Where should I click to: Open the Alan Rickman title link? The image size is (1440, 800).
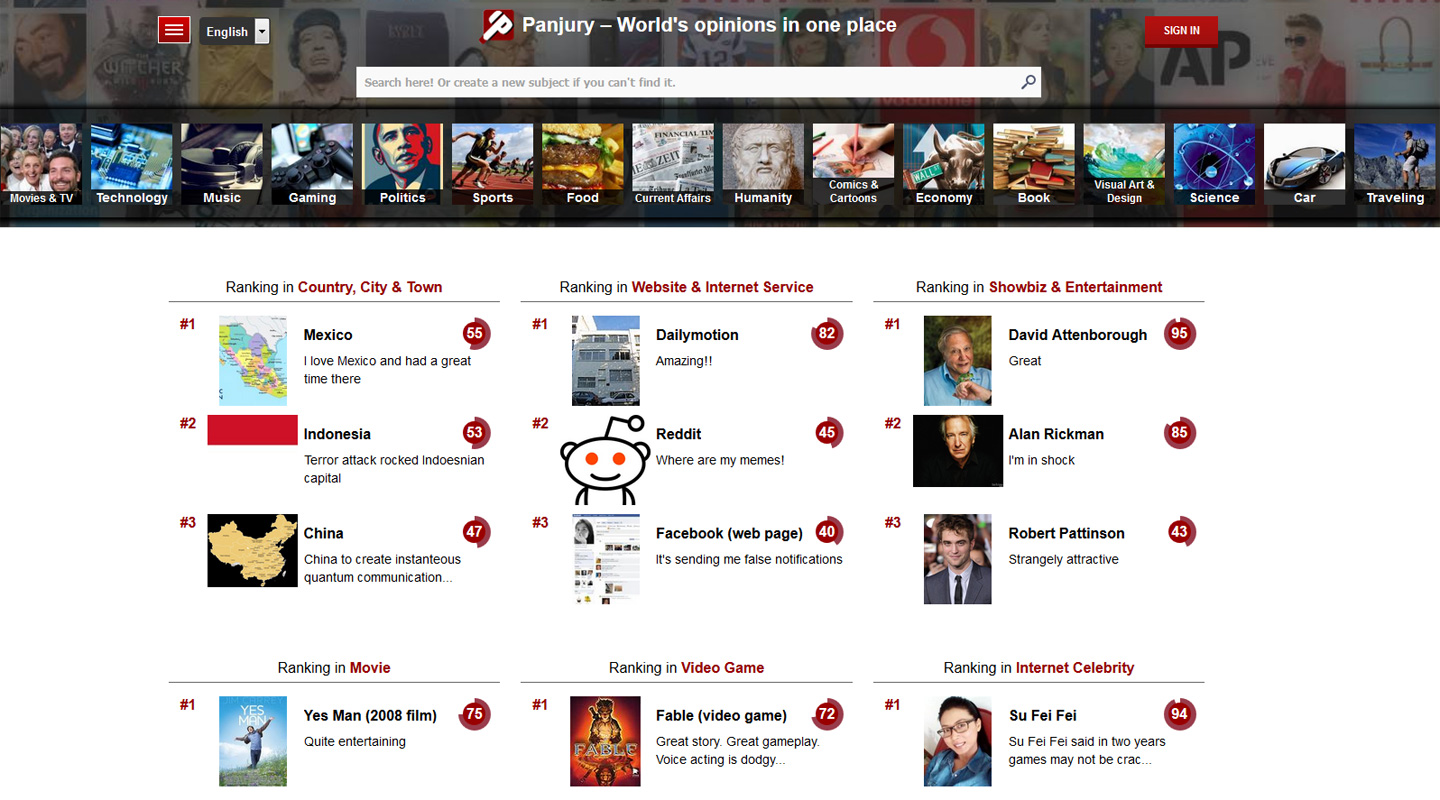[1056, 434]
